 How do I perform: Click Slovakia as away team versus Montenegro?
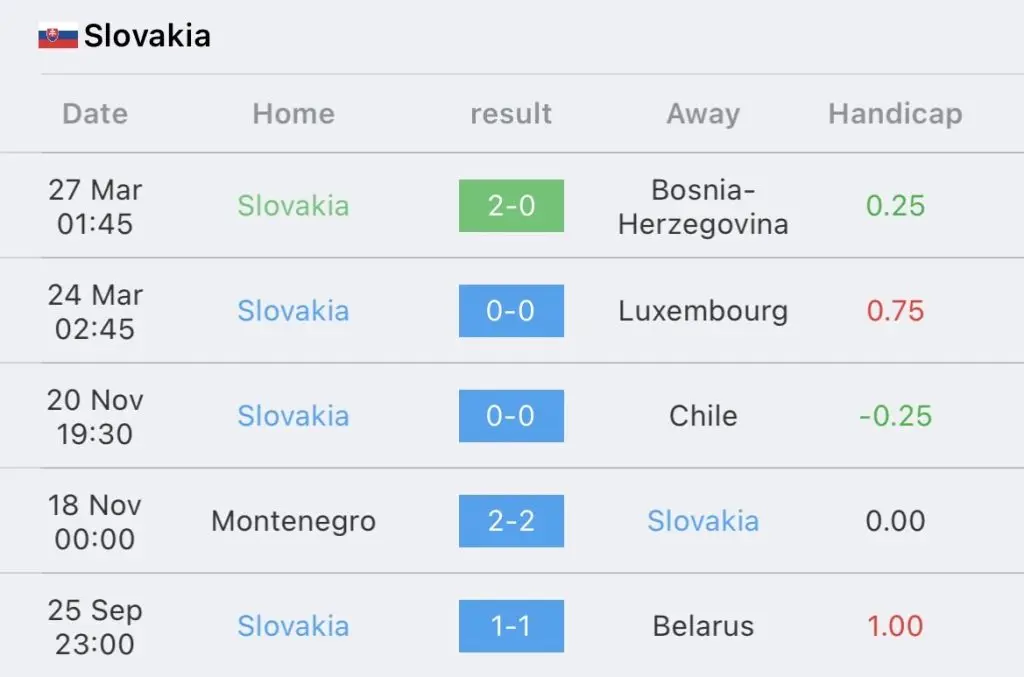click(x=703, y=521)
